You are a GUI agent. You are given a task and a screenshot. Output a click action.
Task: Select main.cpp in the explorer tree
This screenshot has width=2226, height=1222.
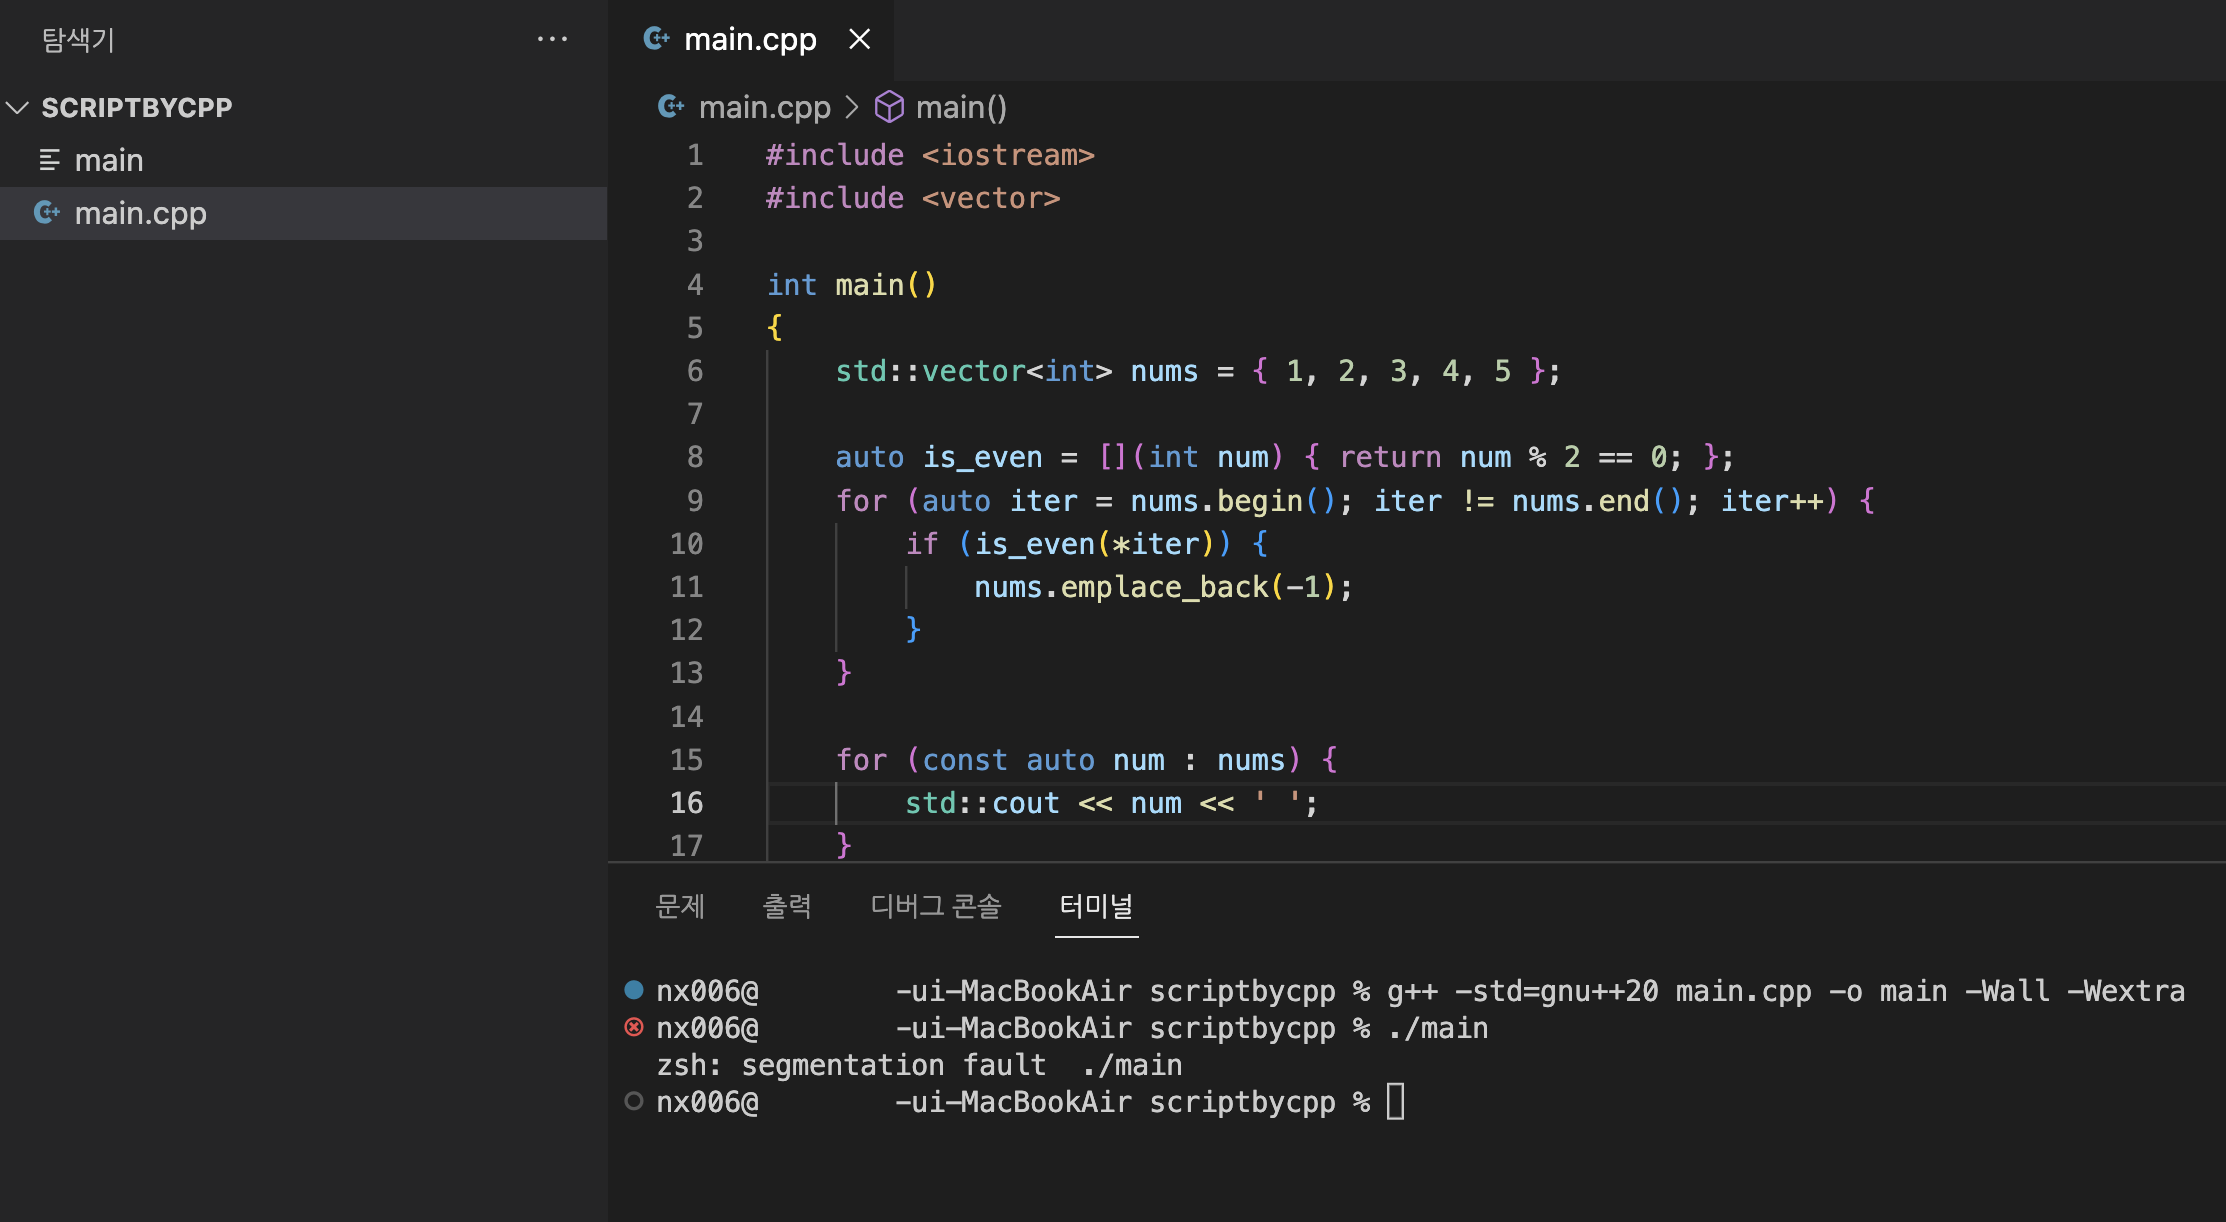click(140, 213)
